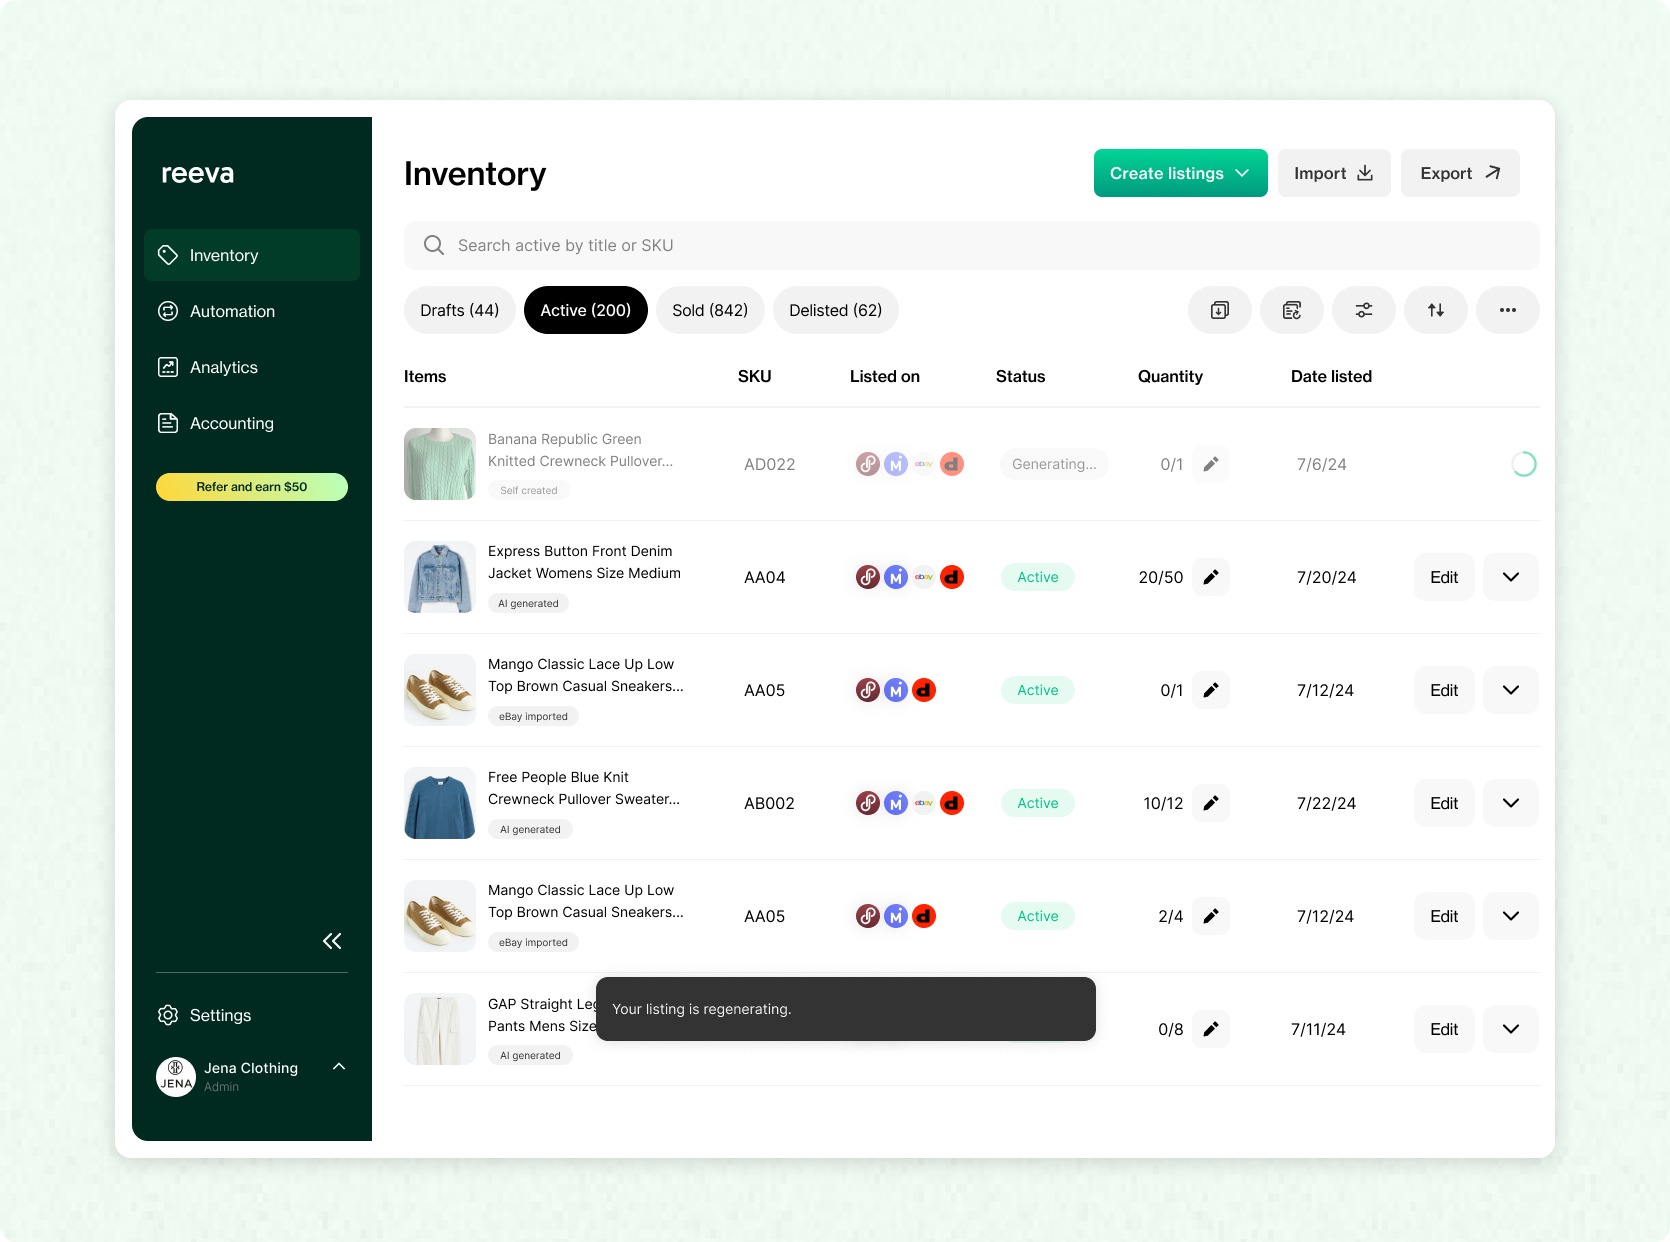
Task: Click the Banana Republic pullover thumbnail
Action: [440, 464]
